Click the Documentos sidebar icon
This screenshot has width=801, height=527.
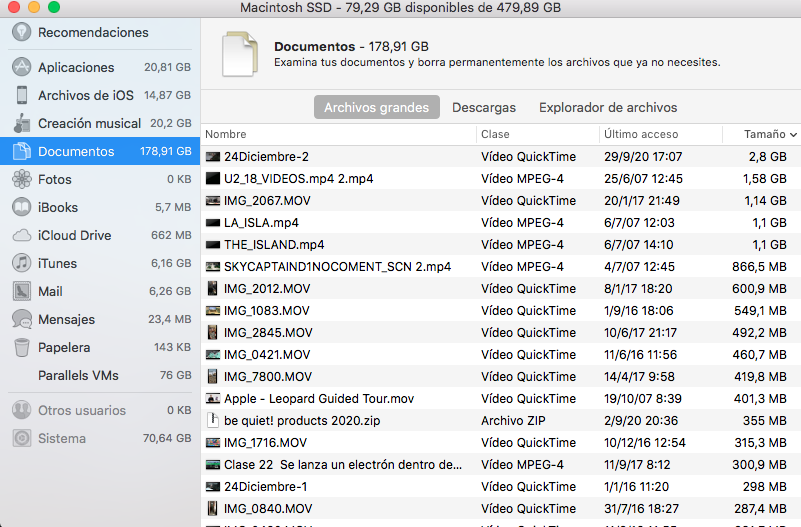tap(21, 151)
